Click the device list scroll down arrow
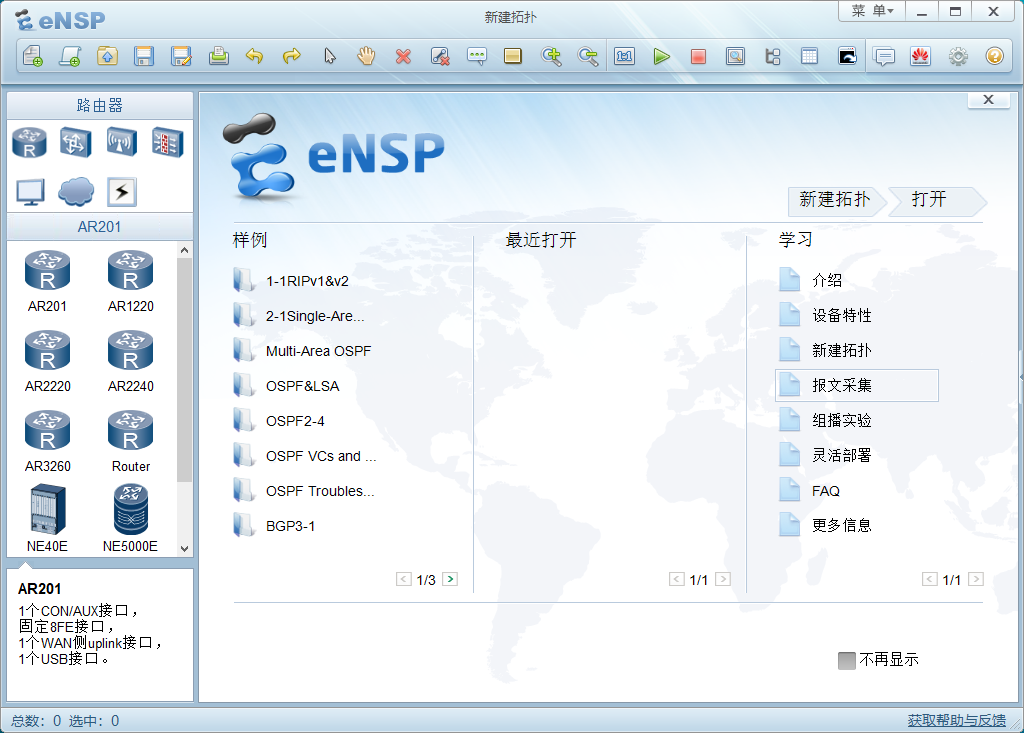Screen dimensions: 1024x733 click(184, 549)
